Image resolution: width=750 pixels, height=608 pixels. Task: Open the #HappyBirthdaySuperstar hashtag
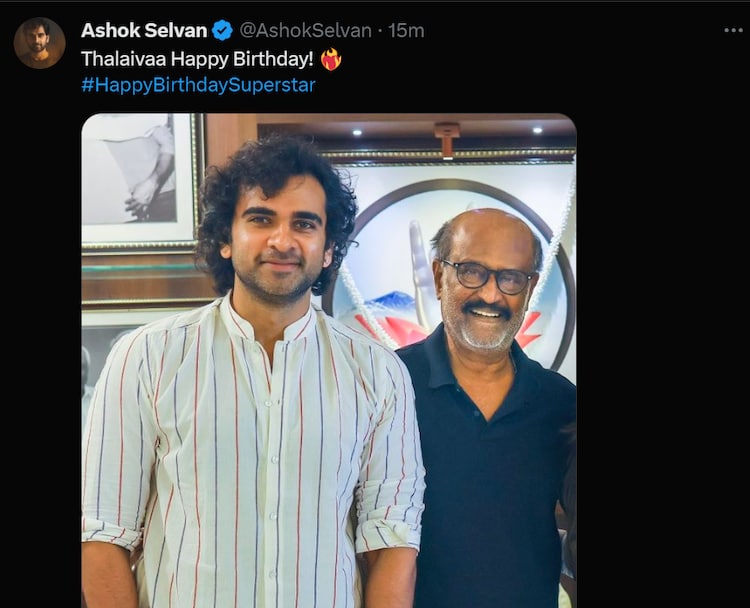click(198, 85)
